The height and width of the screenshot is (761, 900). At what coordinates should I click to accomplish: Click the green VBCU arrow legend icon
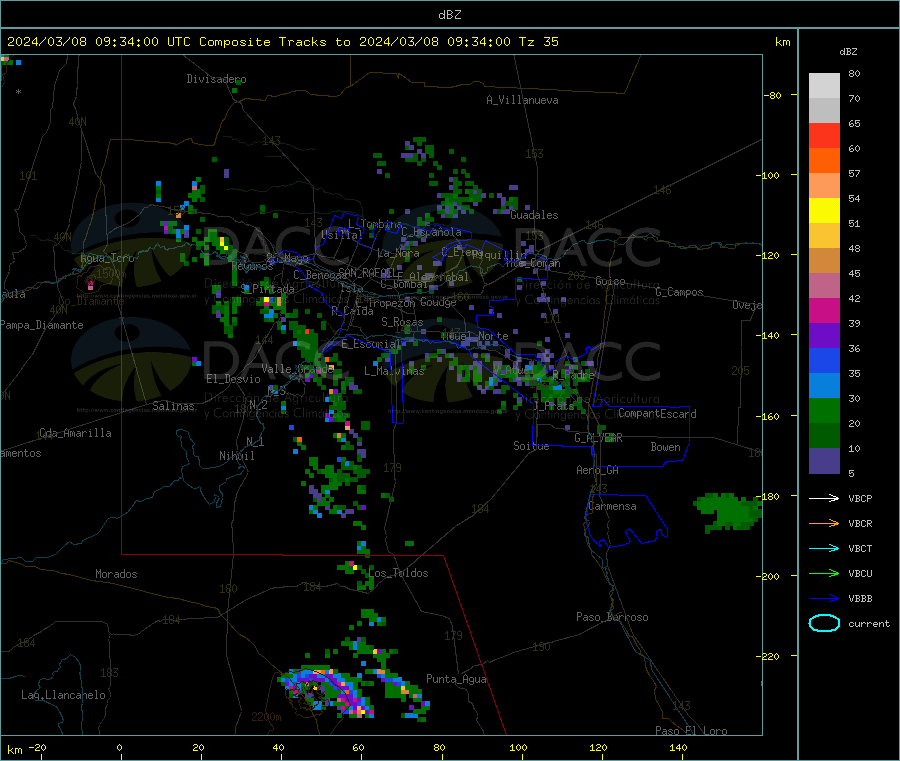click(x=824, y=573)
